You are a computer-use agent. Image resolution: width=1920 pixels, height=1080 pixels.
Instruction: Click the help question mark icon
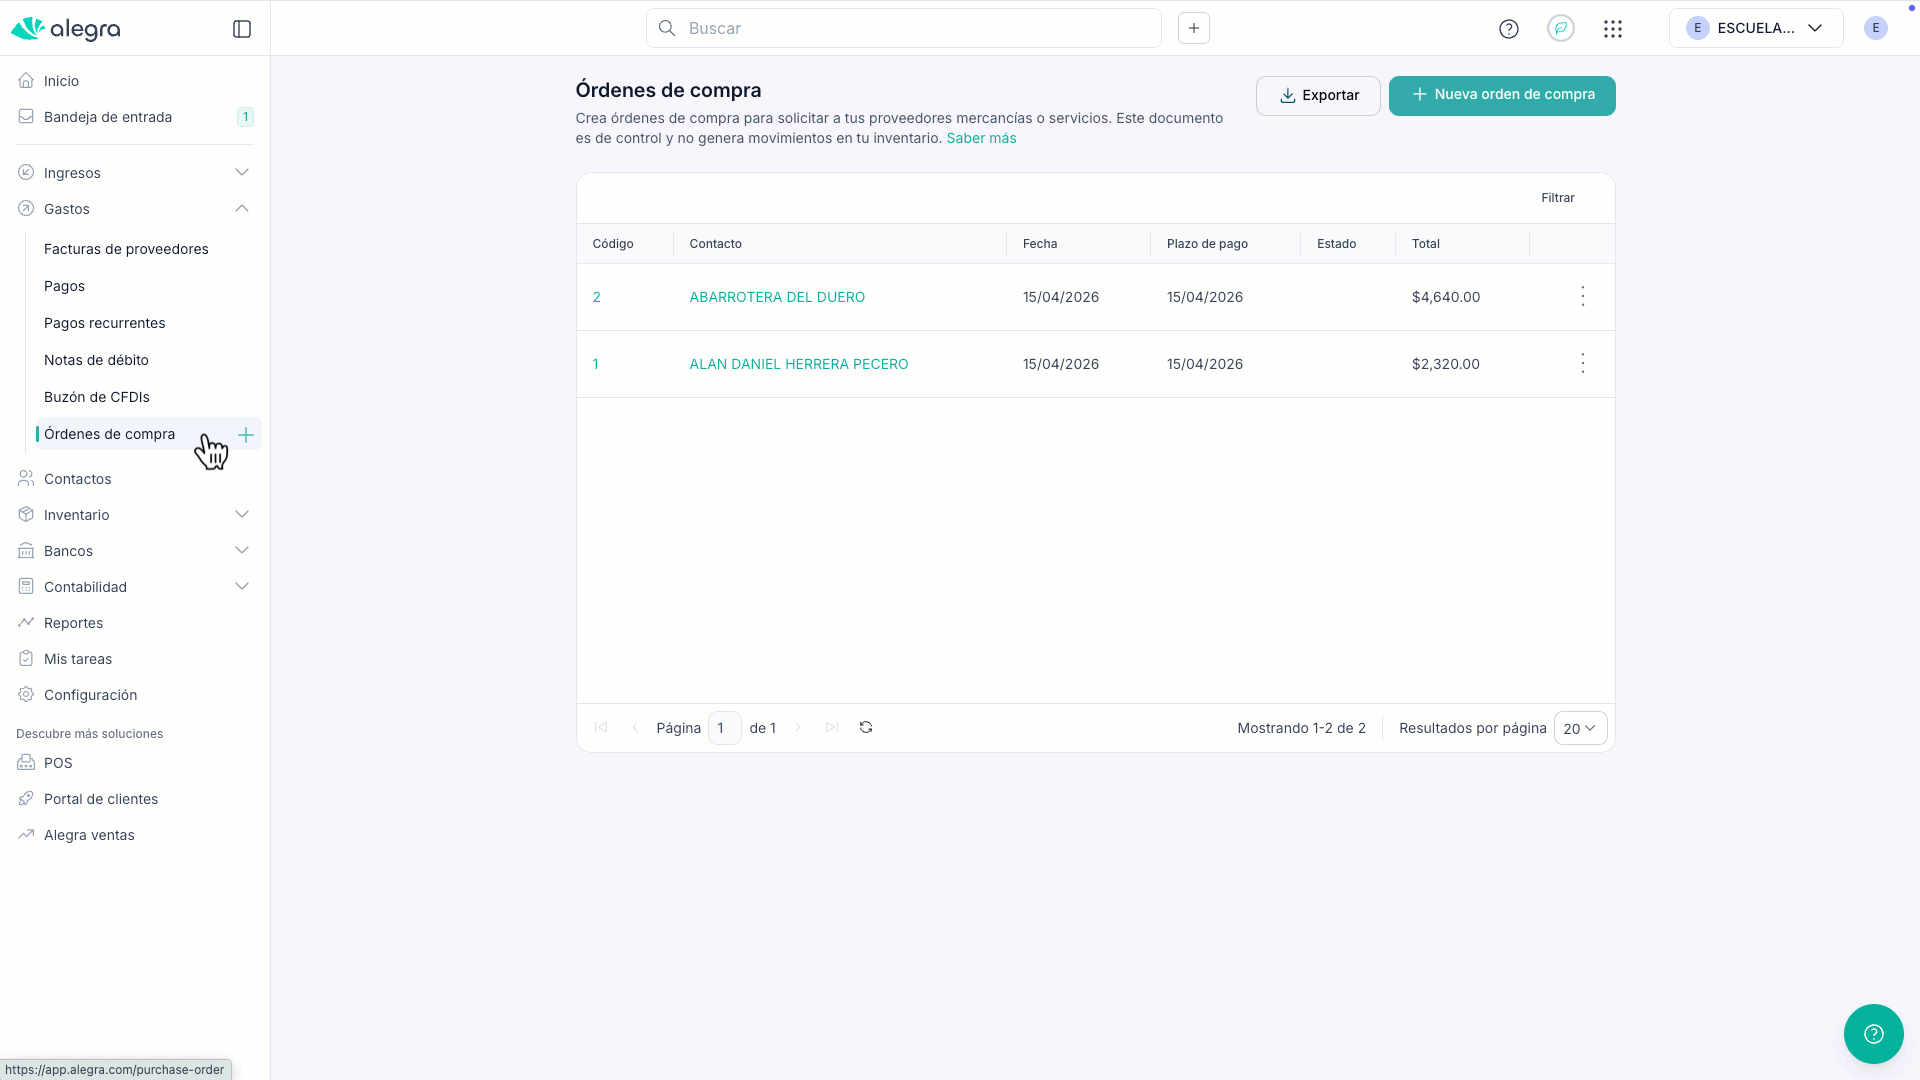click(1509, 29)
